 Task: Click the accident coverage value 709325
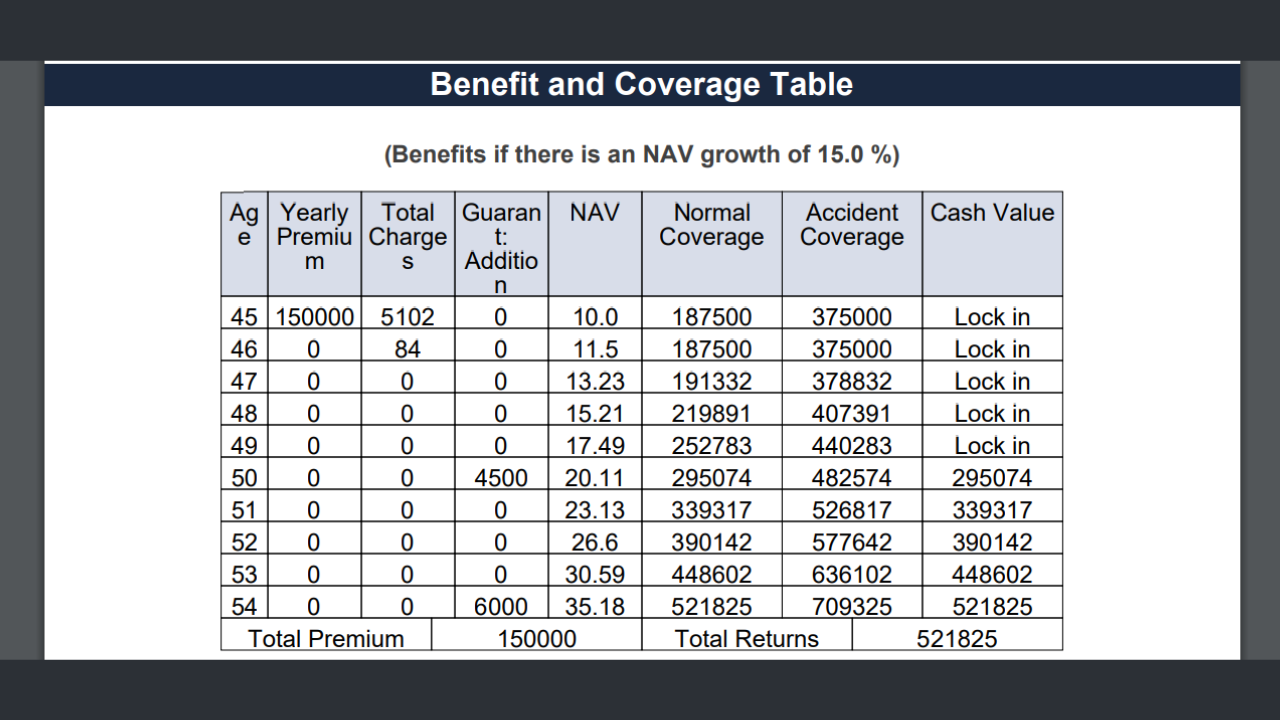click(x=851, y=606)
